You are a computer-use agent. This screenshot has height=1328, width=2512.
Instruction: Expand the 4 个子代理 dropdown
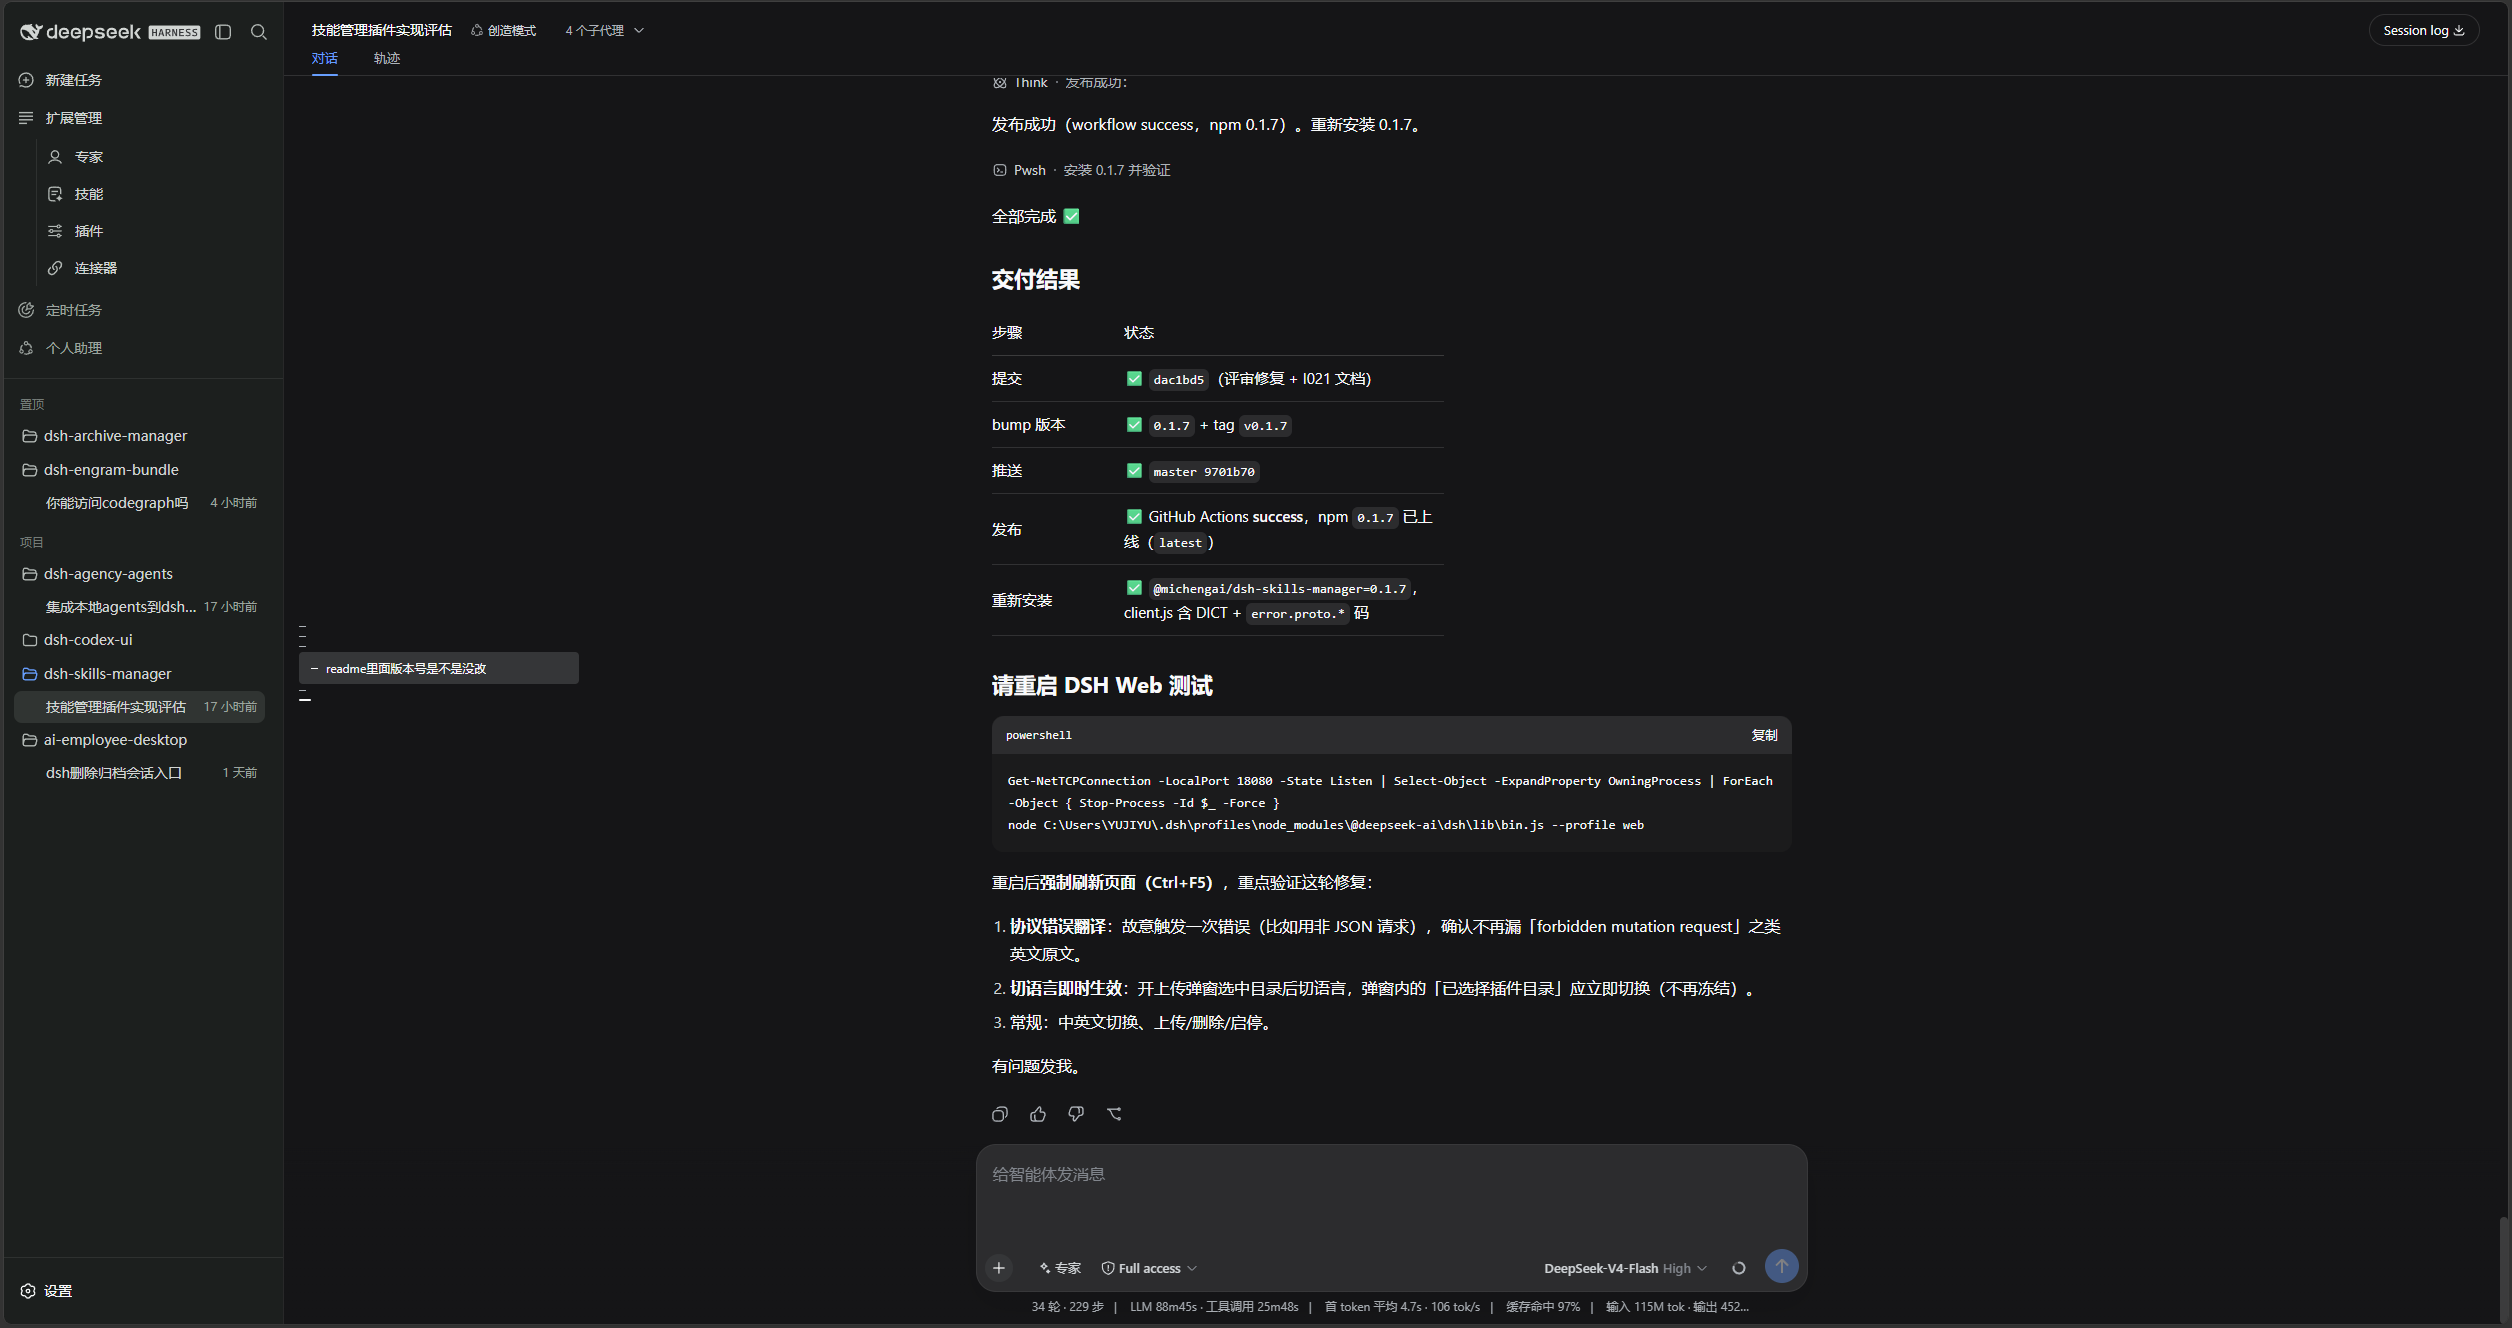[604, 31]
